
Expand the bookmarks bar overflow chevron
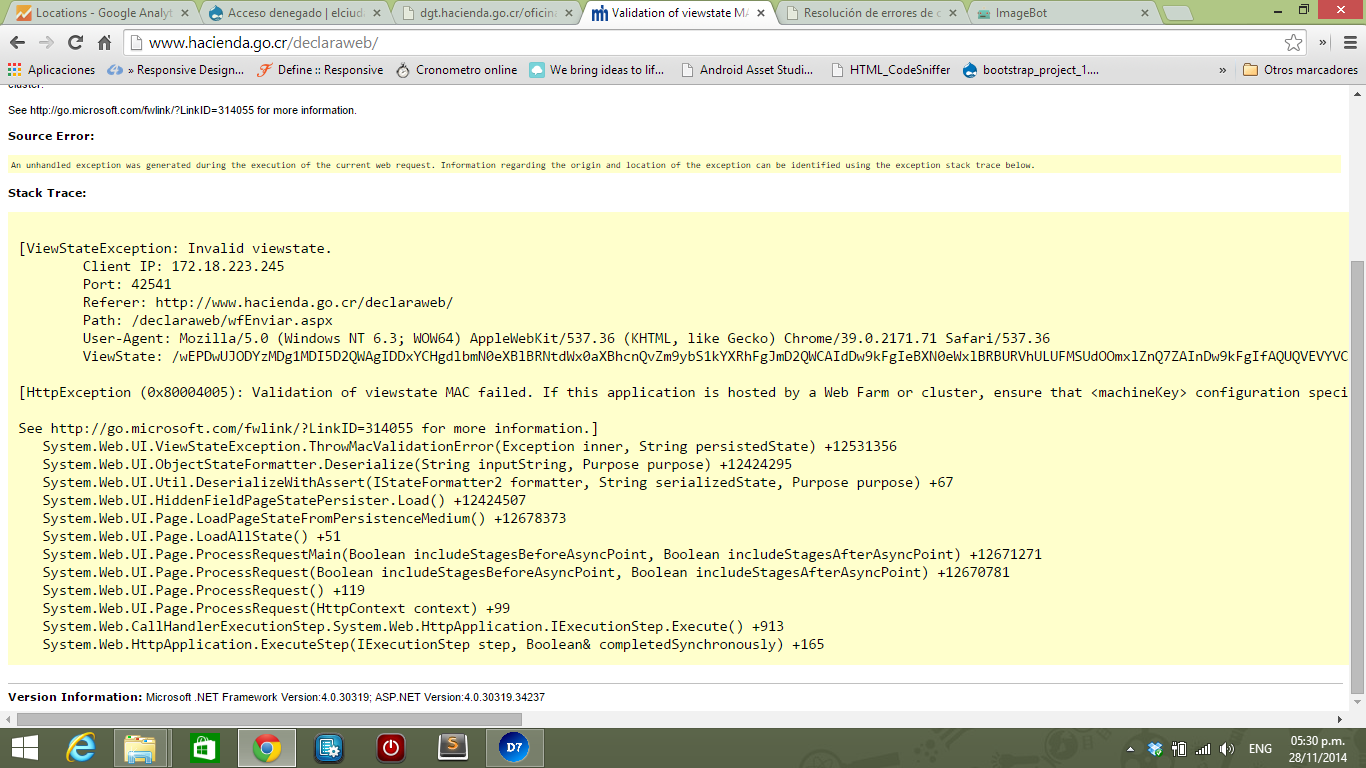1222,70
